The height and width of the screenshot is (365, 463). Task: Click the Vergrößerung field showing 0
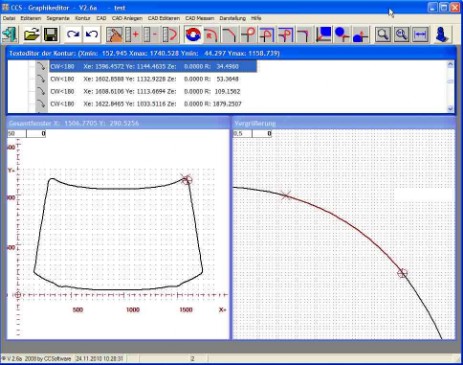pyautogui.click(x=262, y=134)
